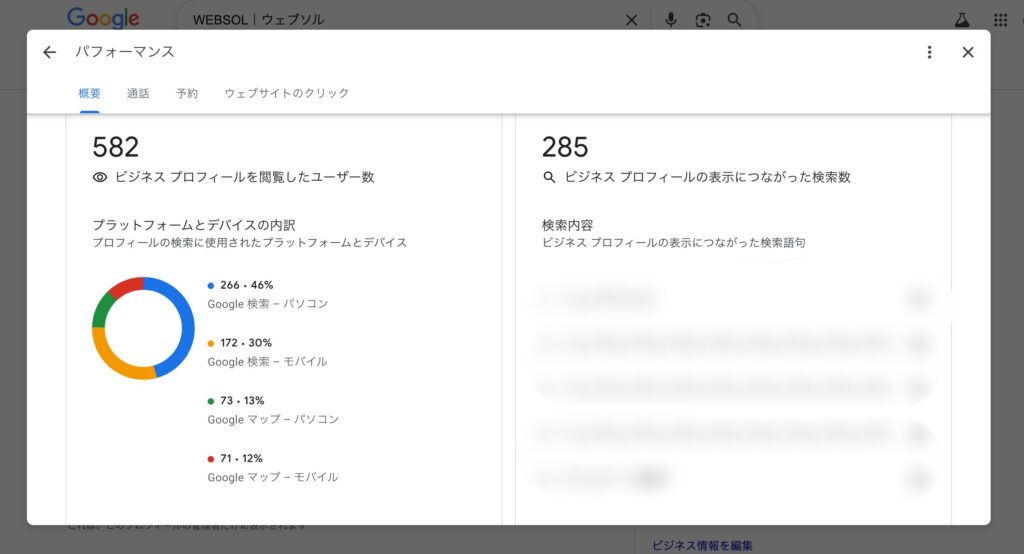
Task: Clear the search box text
Action: click(631, 20)
